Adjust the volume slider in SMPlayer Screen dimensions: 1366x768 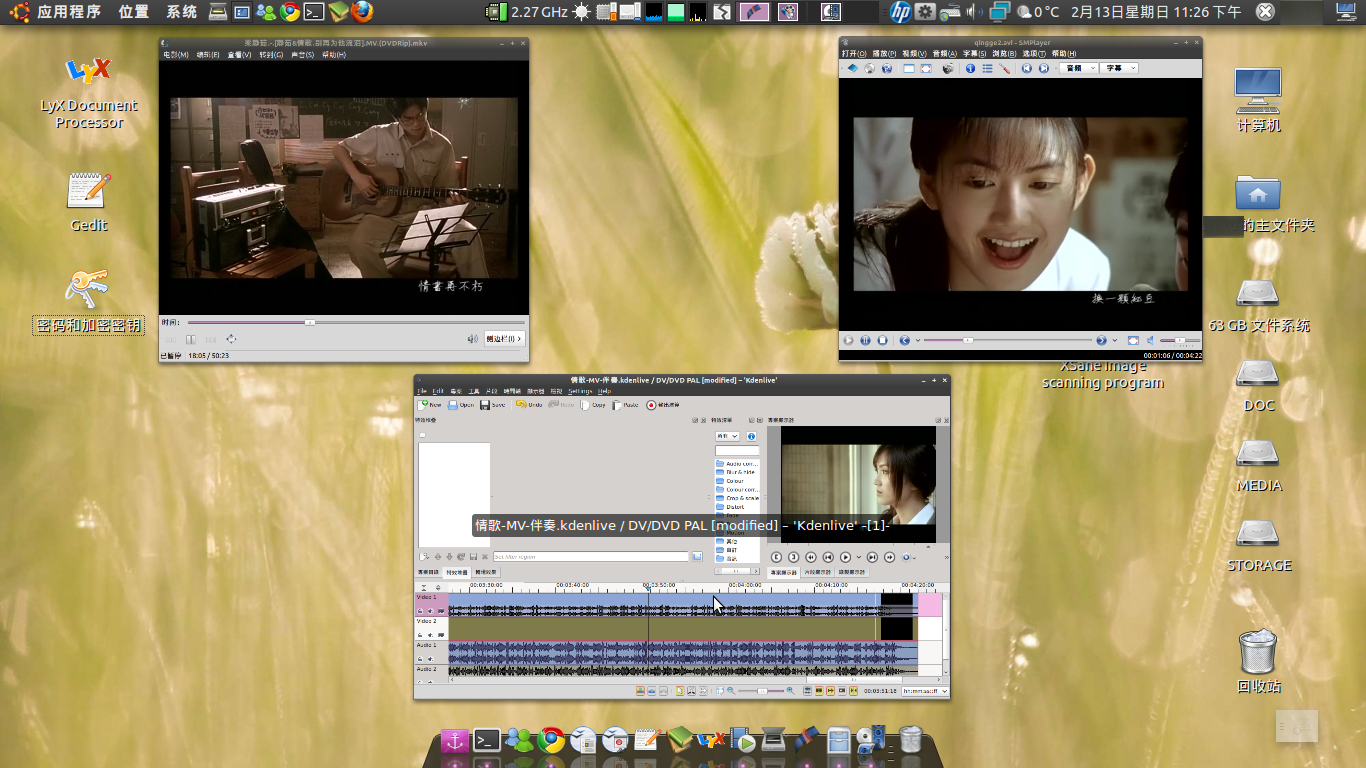point(1179,340)
